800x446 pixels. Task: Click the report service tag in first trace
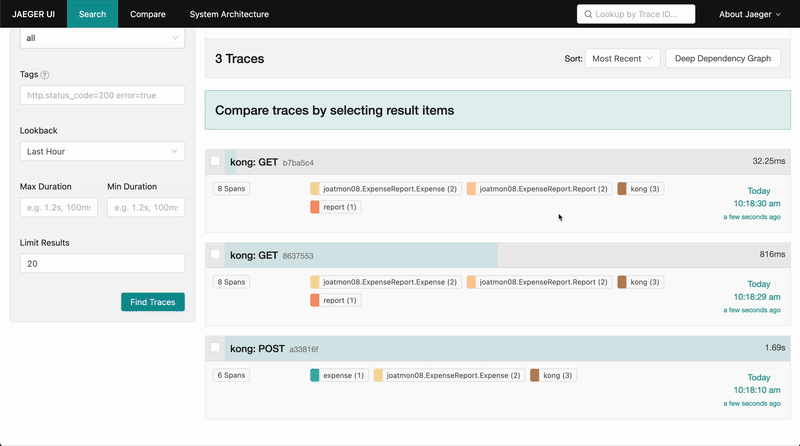[335, 207]
